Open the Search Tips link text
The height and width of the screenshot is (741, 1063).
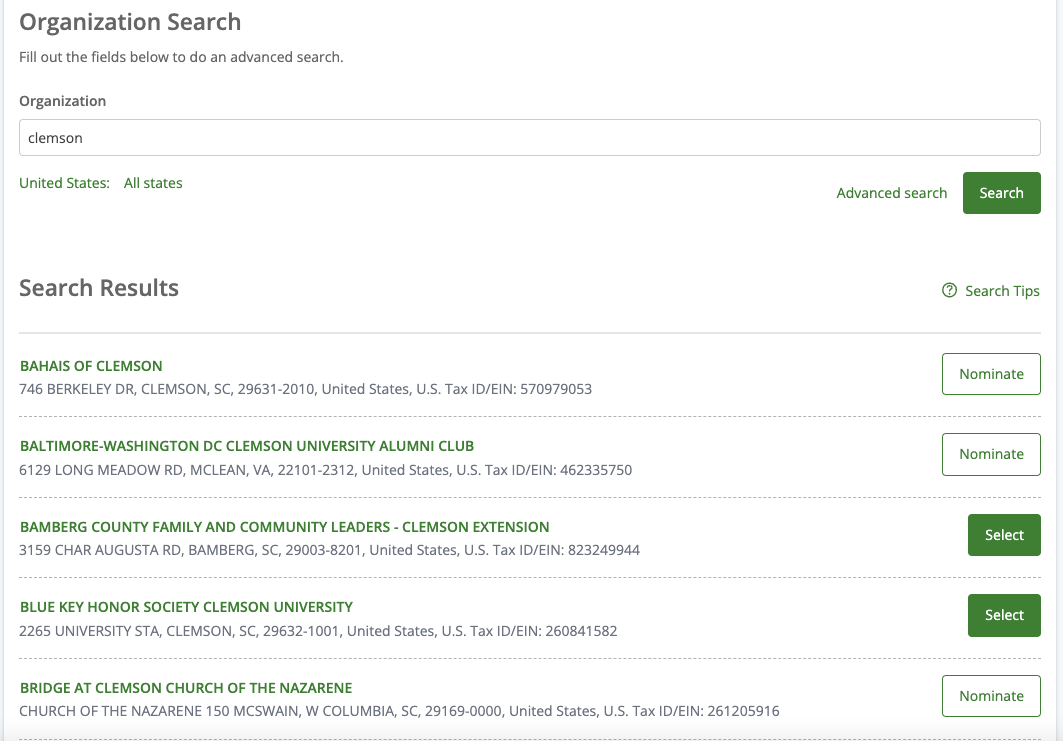click(1002, 291)
